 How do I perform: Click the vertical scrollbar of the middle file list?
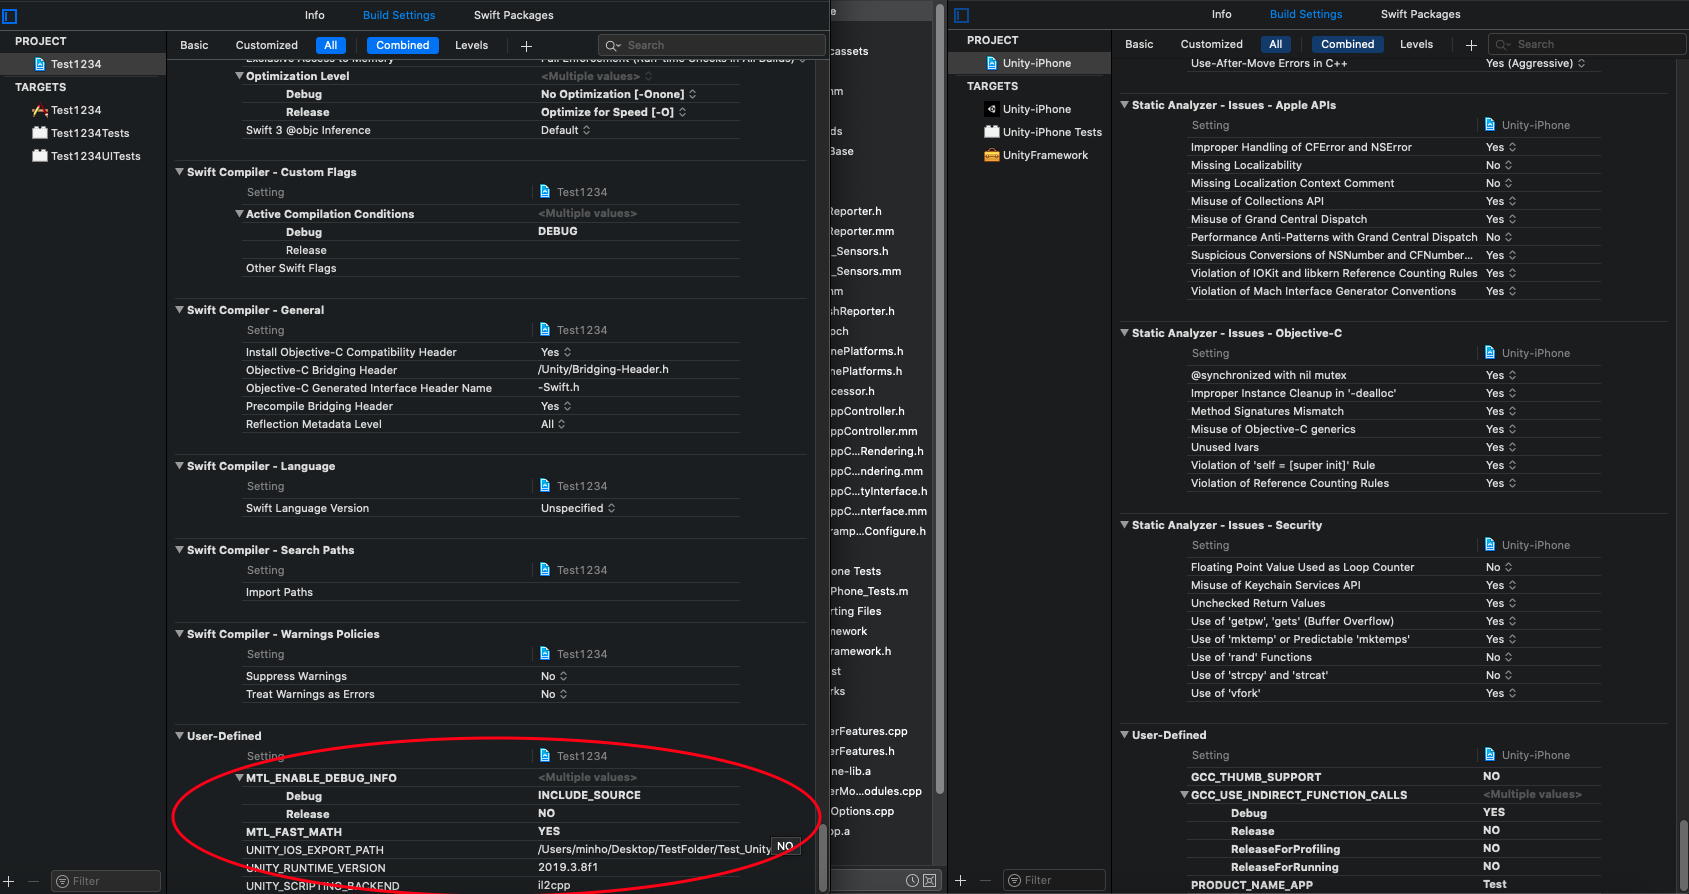point(940,400)
